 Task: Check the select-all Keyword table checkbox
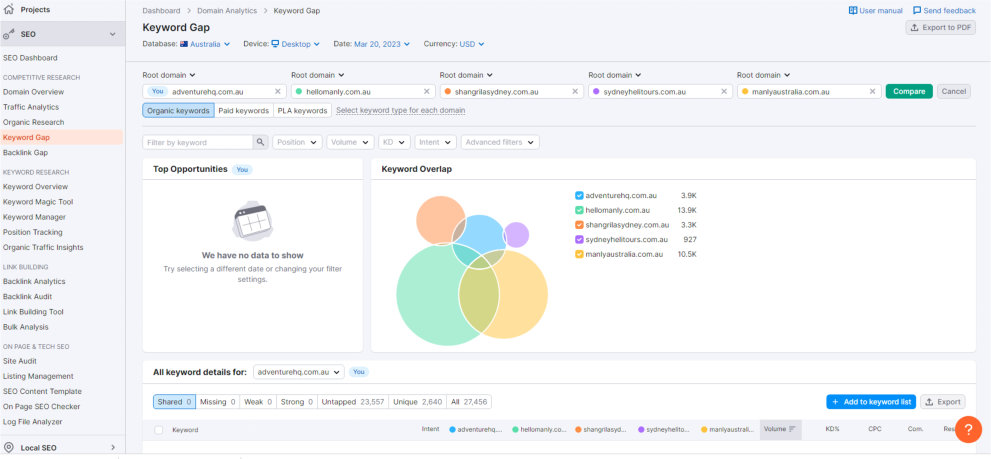159,430
